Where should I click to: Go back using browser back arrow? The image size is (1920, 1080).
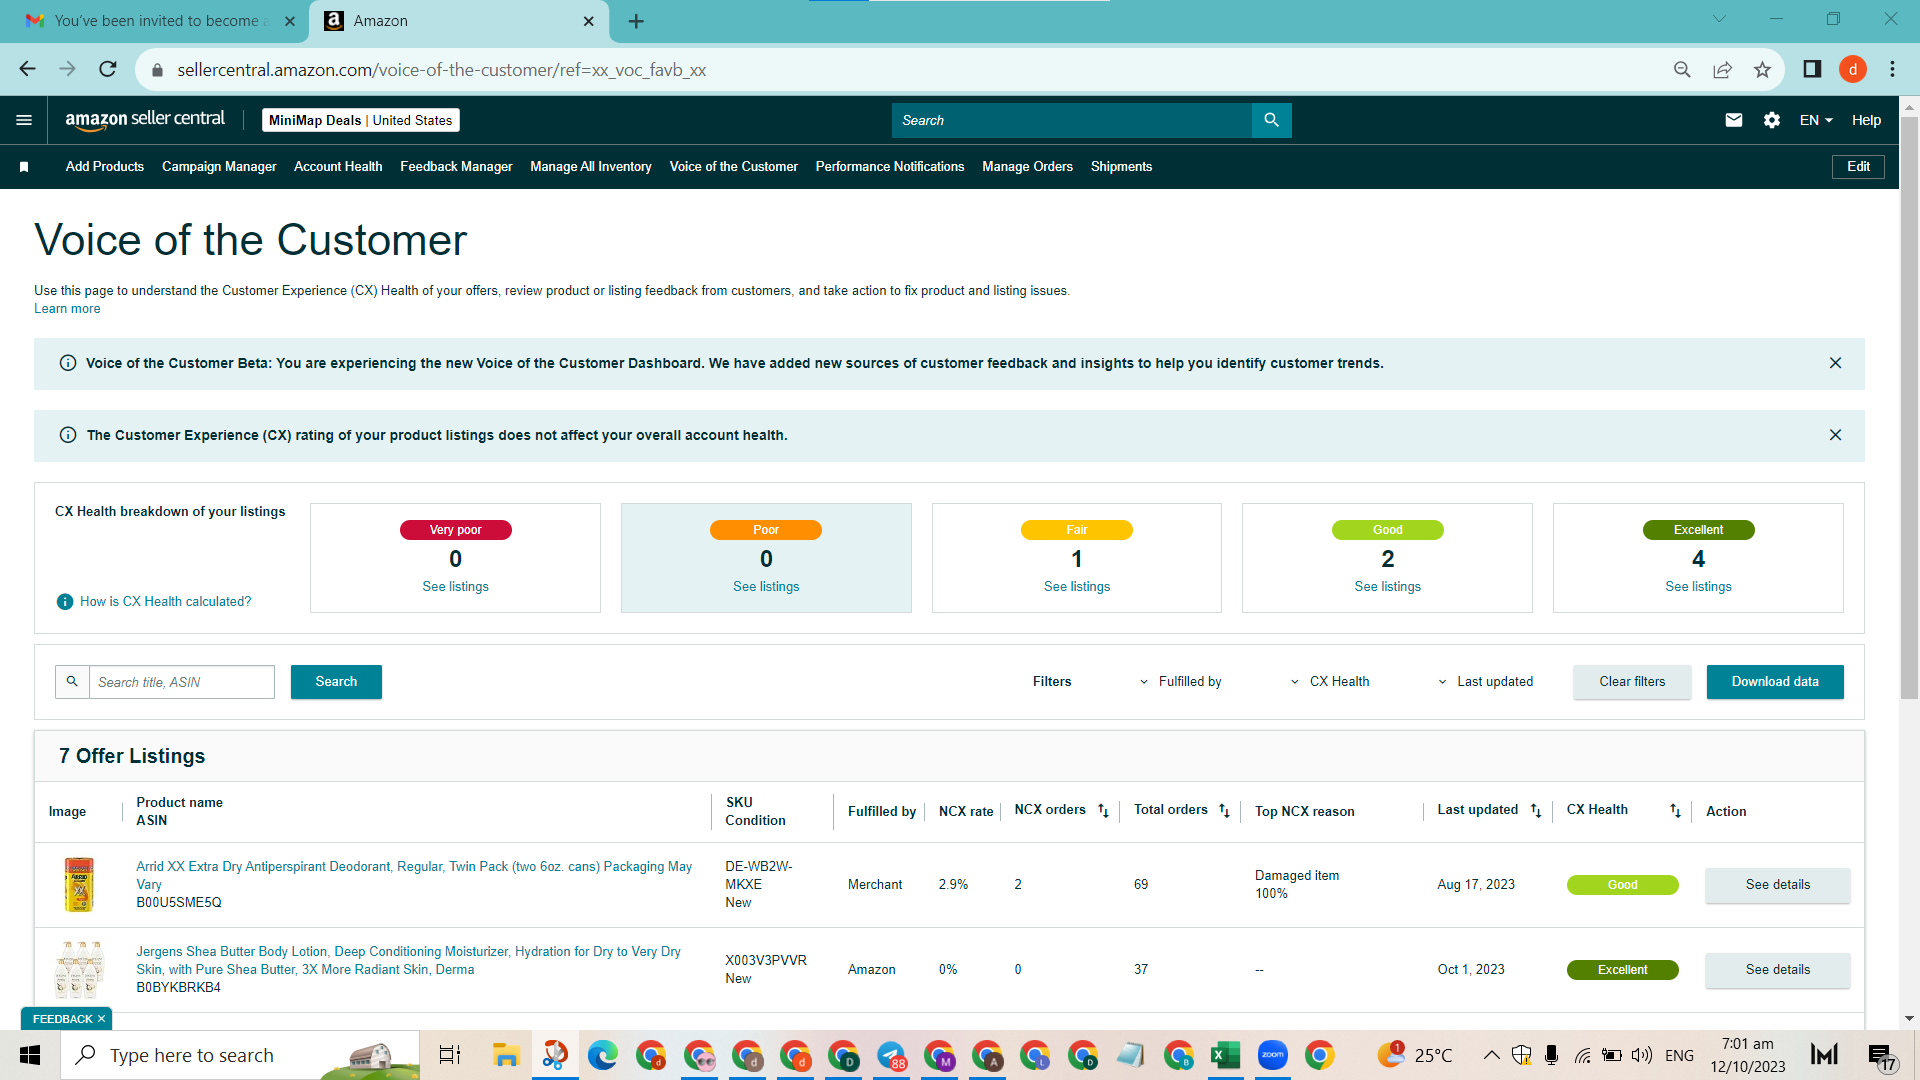tap(27, 69)
